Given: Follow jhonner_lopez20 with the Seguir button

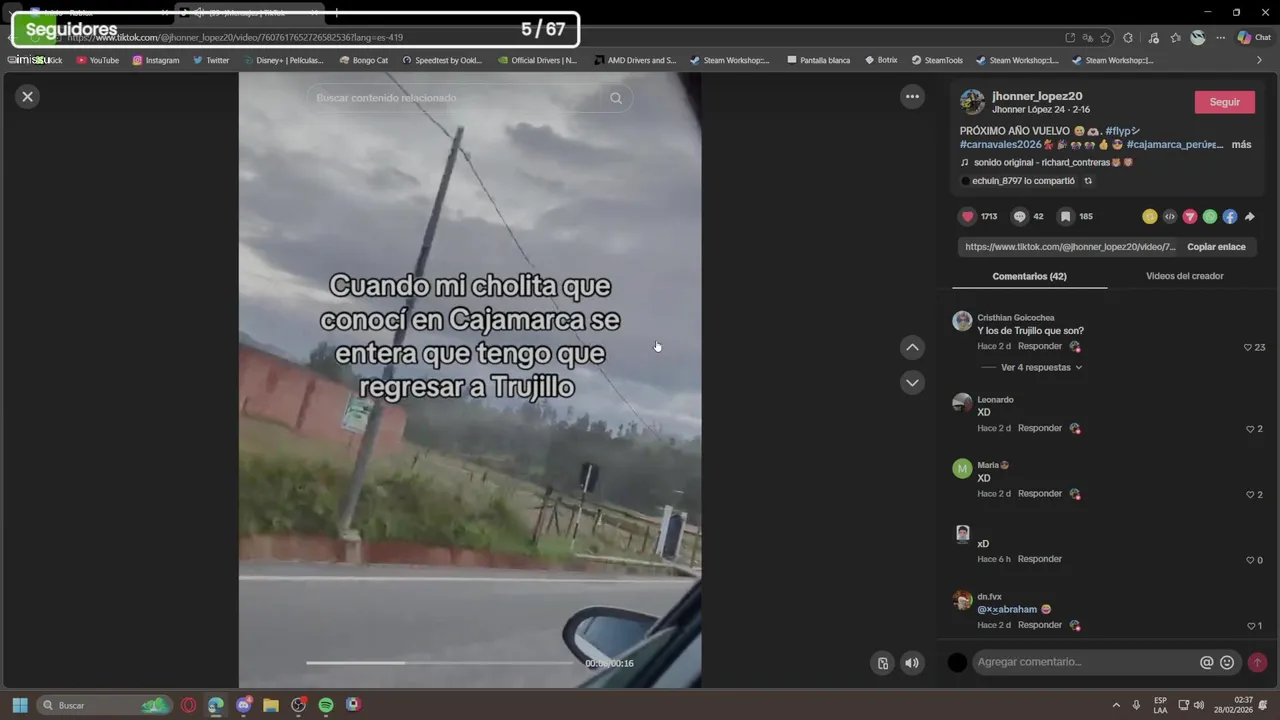Looking at the screenshot, I should point(1224,102).
